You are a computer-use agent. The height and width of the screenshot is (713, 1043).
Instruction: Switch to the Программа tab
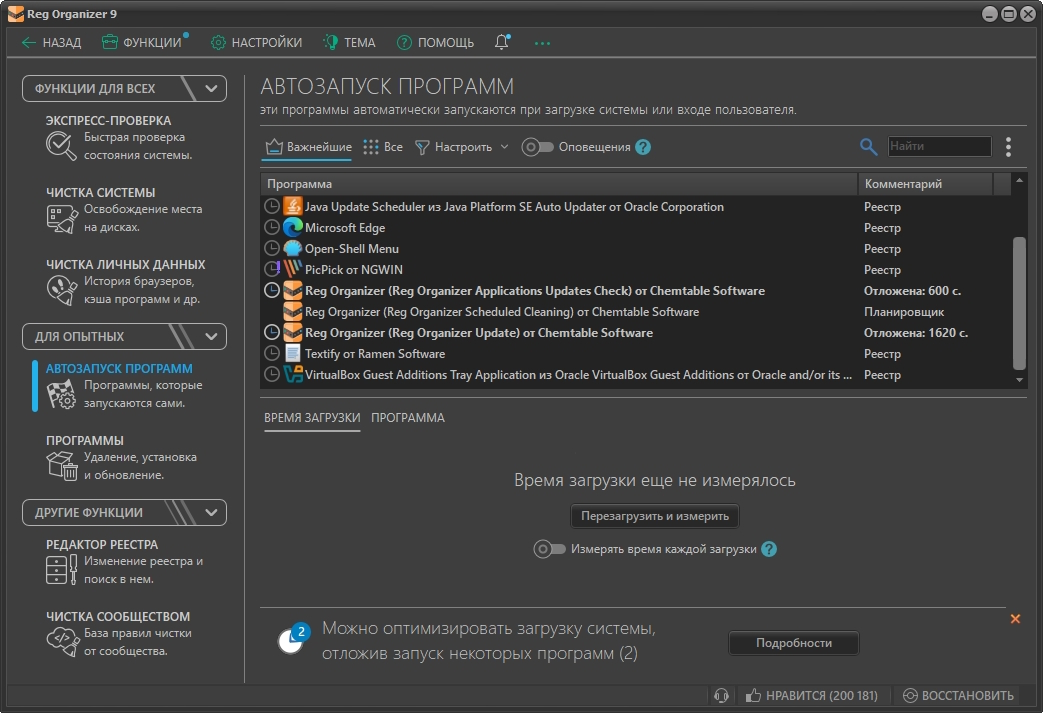[x=407, y=418]
